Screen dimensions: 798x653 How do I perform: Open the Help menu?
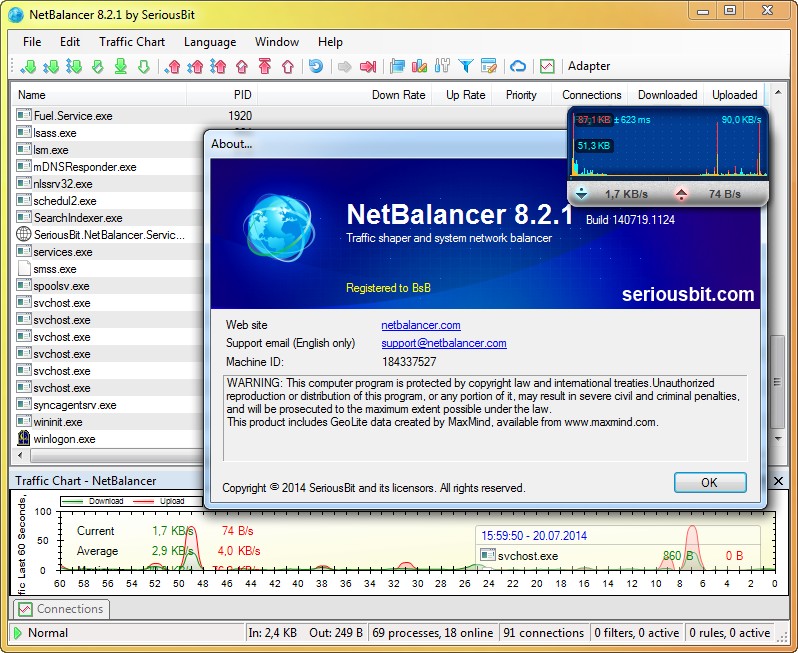330,42
